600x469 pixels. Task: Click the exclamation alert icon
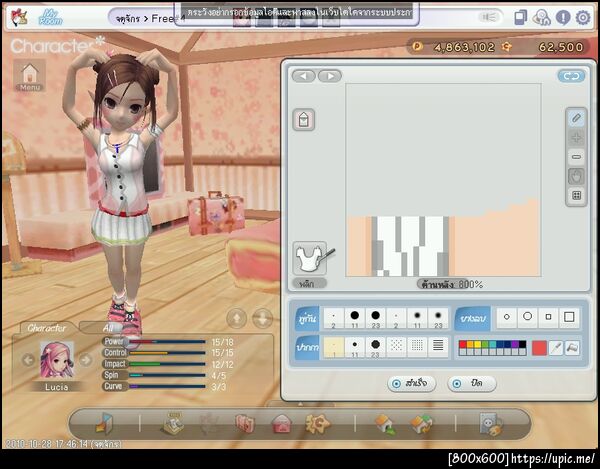[x=563, y=18]
